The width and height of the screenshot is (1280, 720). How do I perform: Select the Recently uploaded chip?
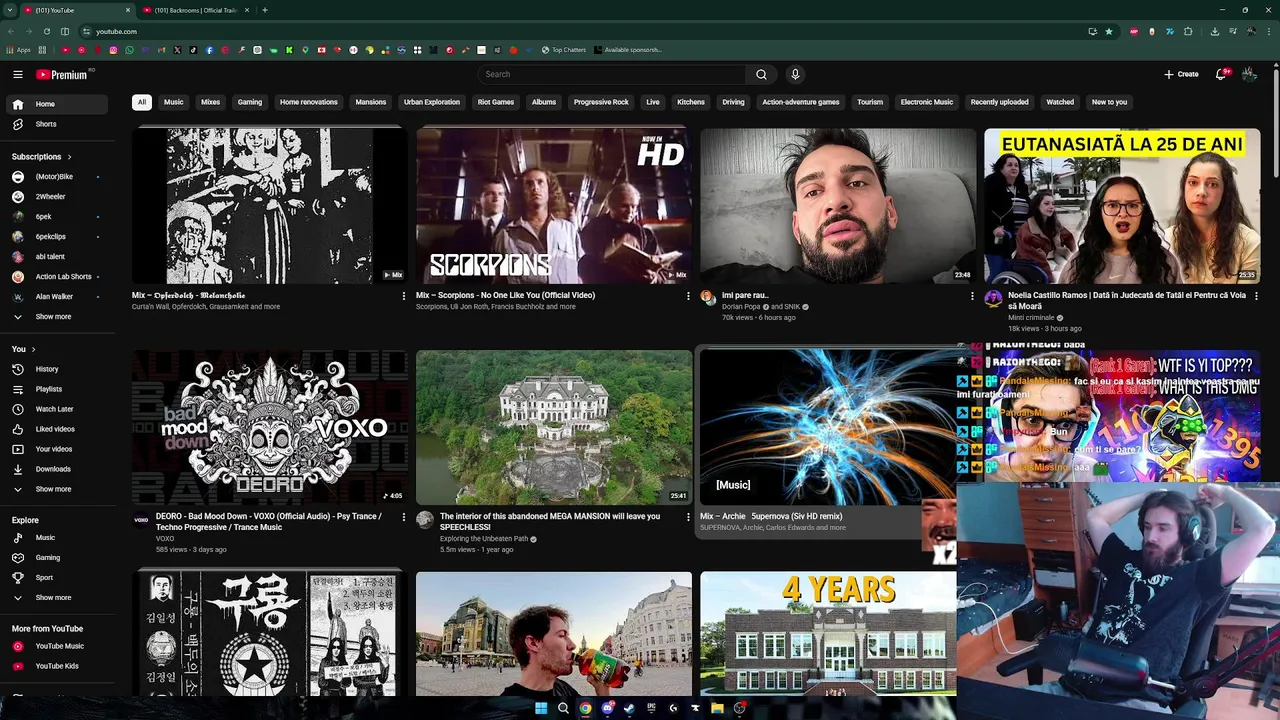(1000, 102)
